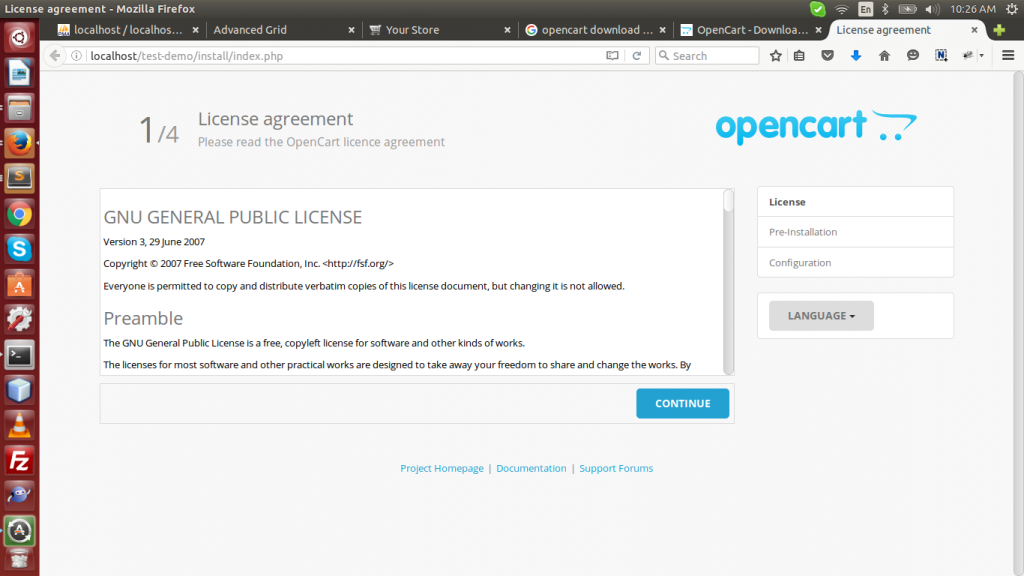The image size is (1024, 576).
Task: Open VLC media player from the dock
Action: pos(19,426)
